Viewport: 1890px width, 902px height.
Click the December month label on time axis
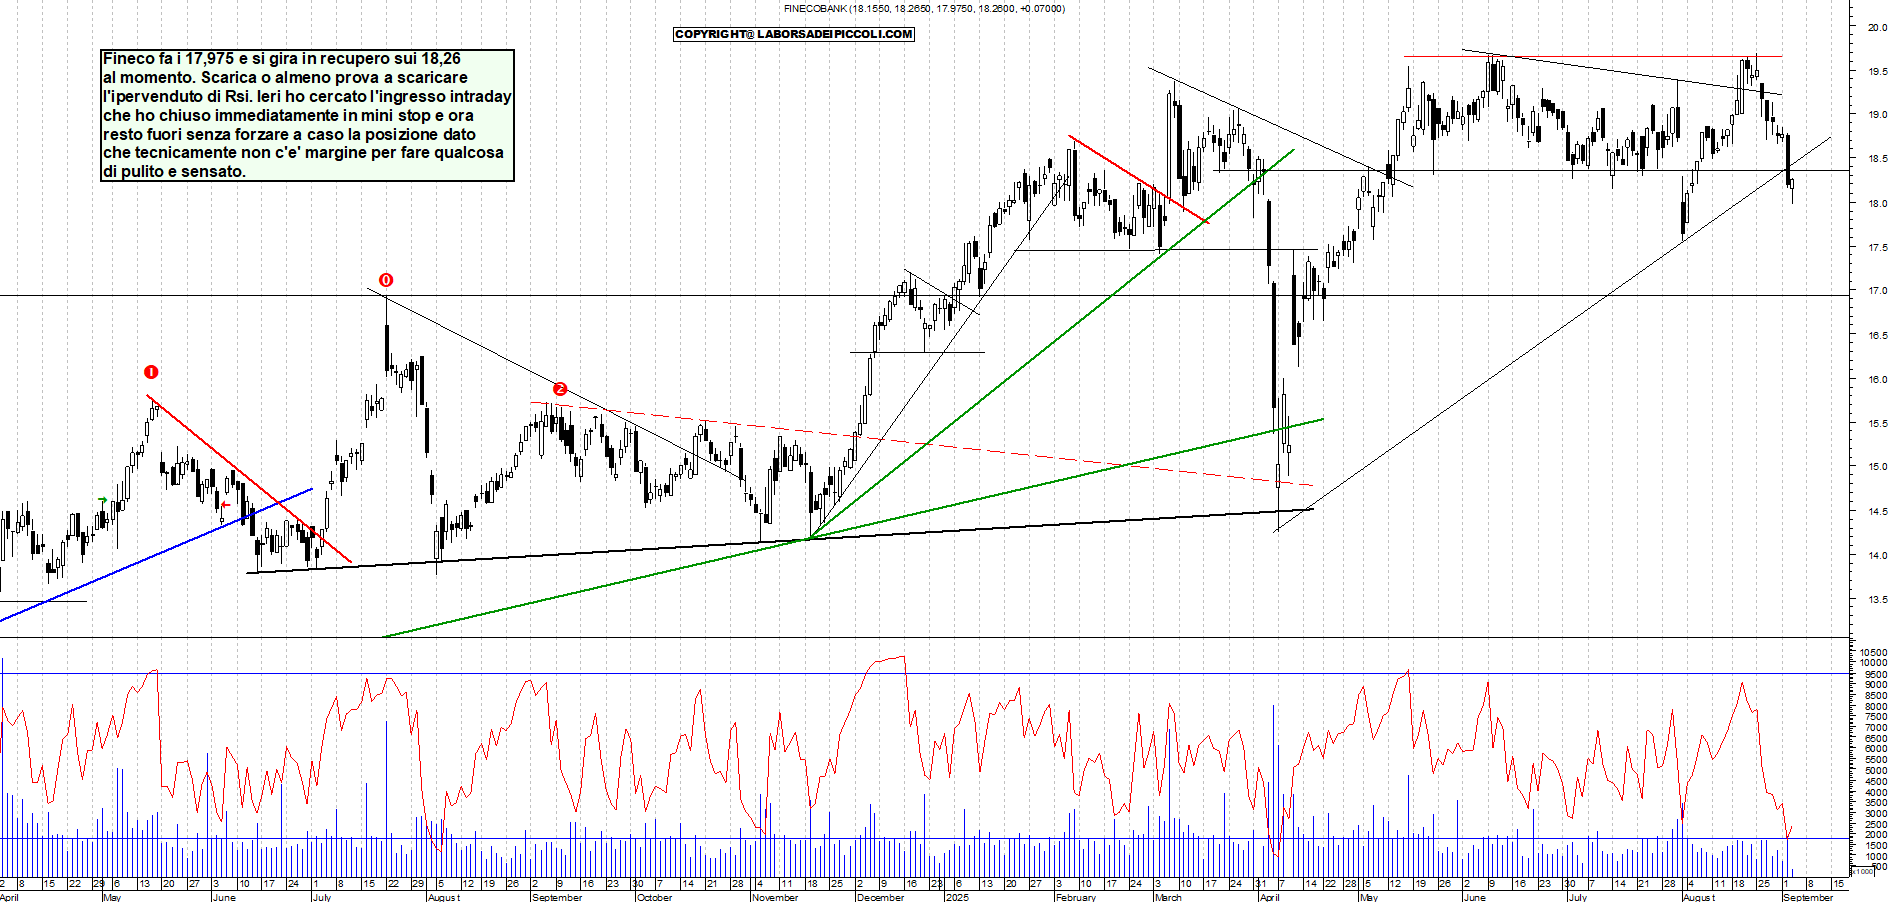[880, 897]
